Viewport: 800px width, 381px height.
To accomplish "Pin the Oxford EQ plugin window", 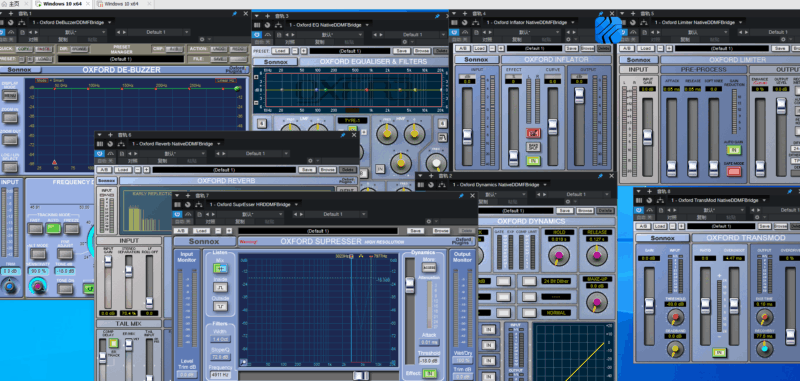I will [x=437, y=16].
